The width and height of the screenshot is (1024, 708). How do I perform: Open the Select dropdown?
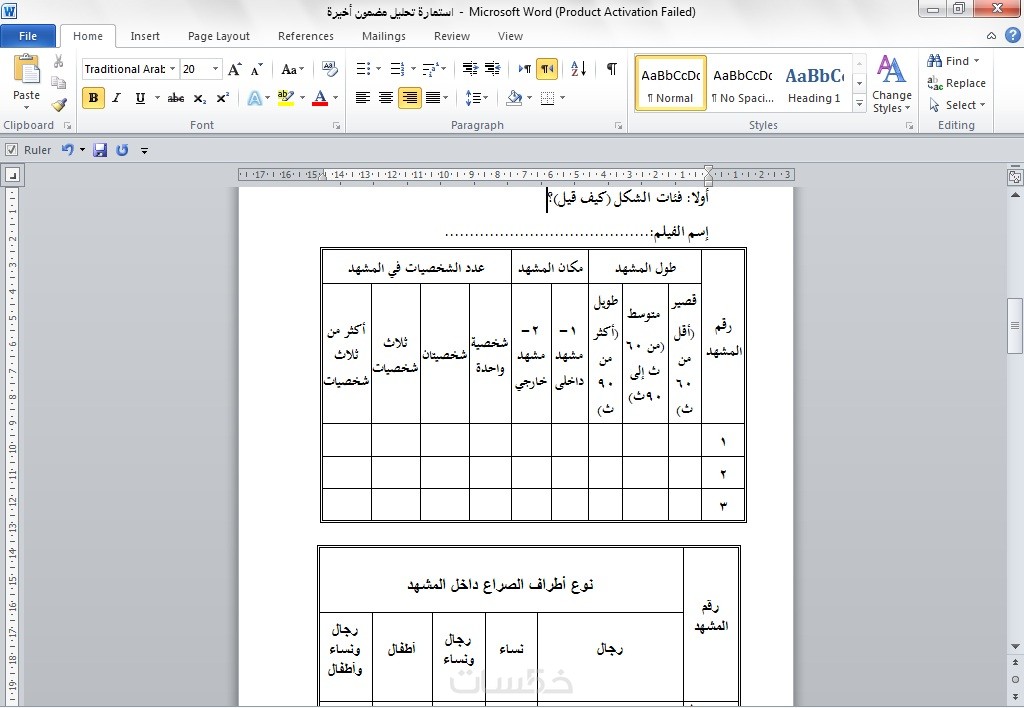[957, 105]
